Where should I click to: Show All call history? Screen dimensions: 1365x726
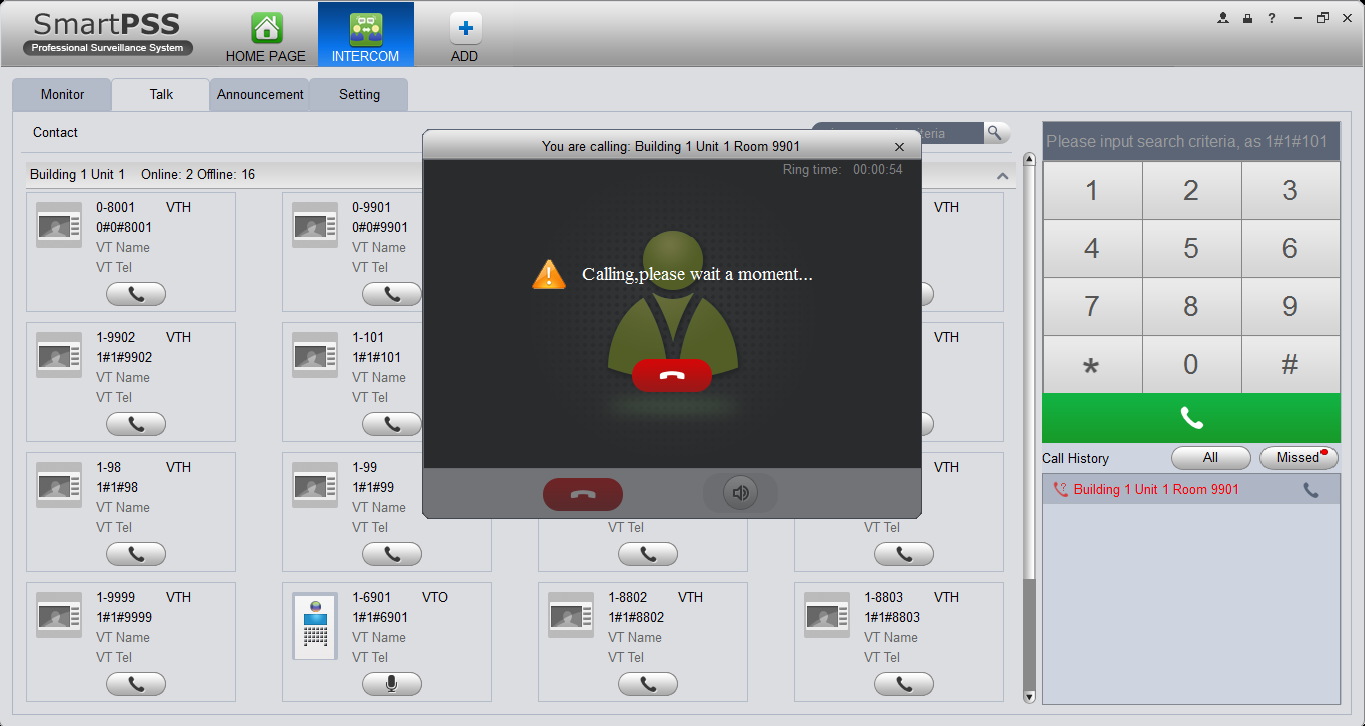[1211, 458]
